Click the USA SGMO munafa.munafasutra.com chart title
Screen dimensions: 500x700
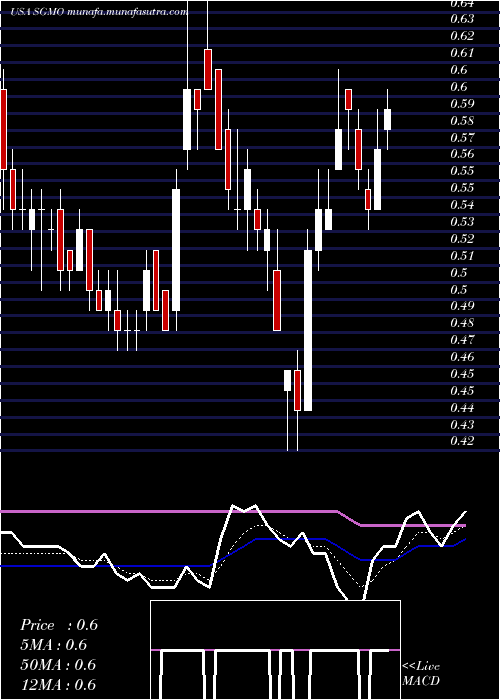tap(99, 12)
